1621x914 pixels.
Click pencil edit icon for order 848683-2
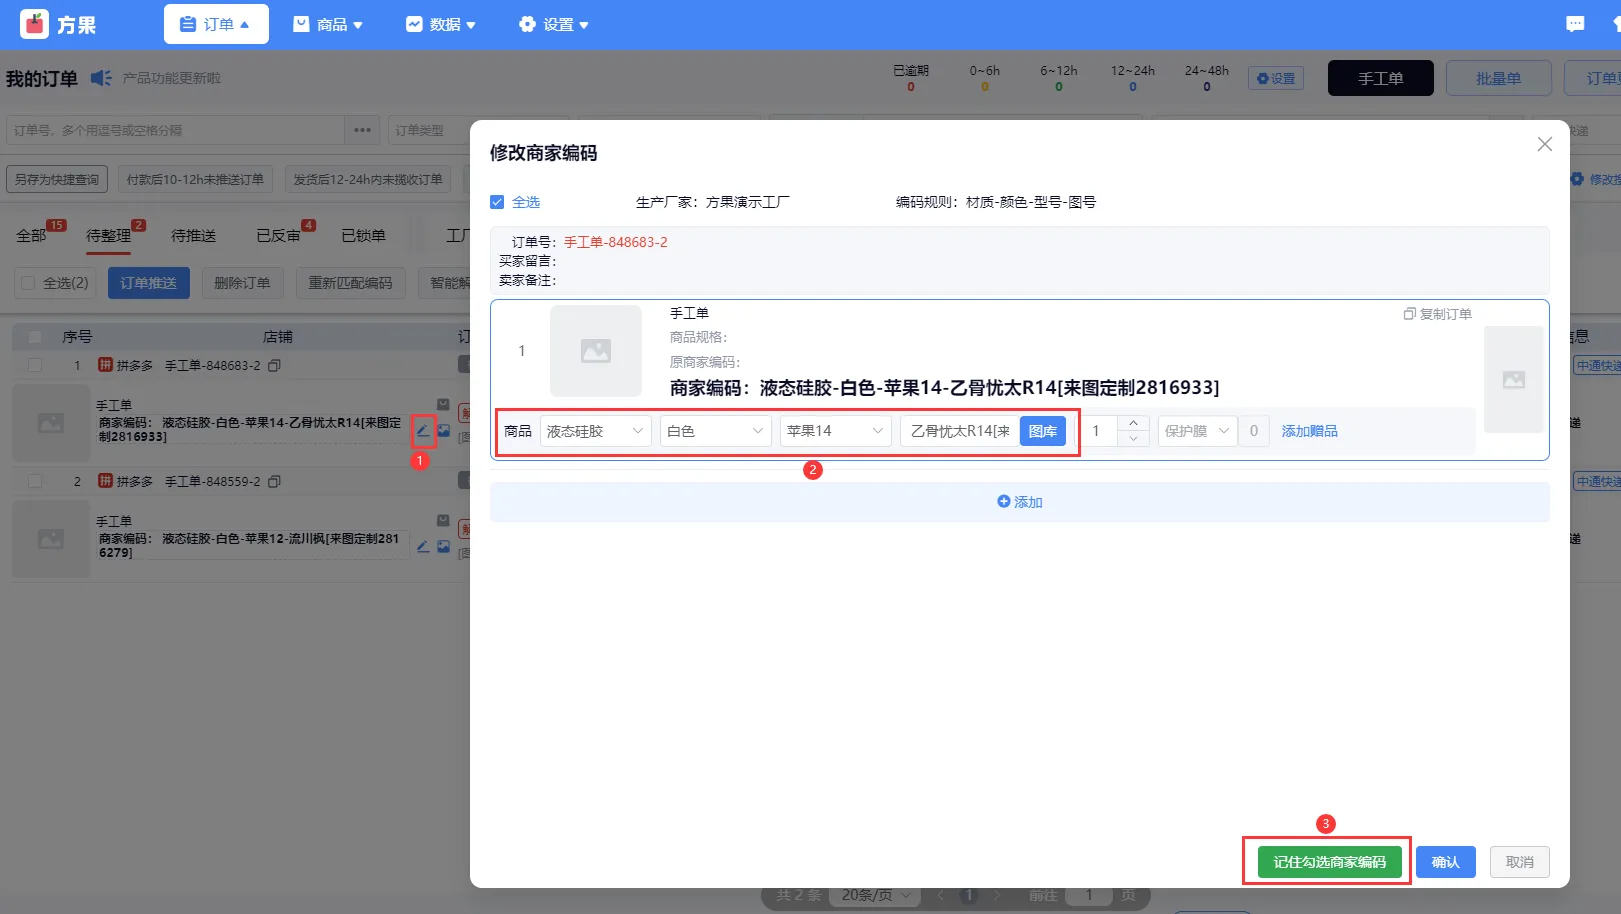coord(423,431)
